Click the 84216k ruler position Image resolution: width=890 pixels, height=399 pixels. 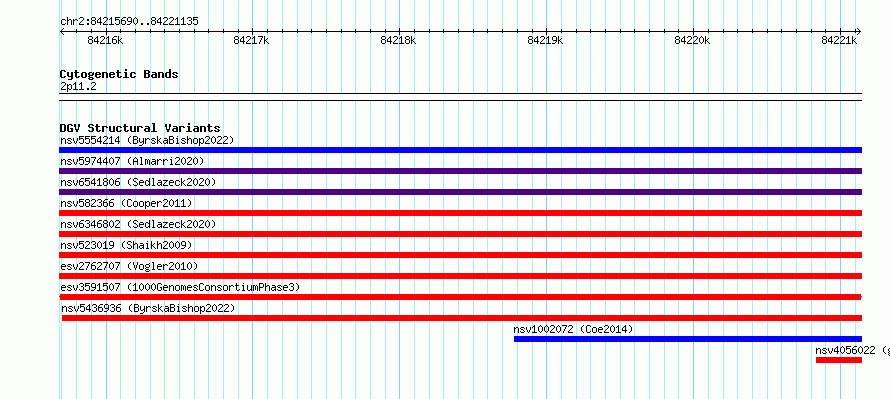tap(104, 40)
